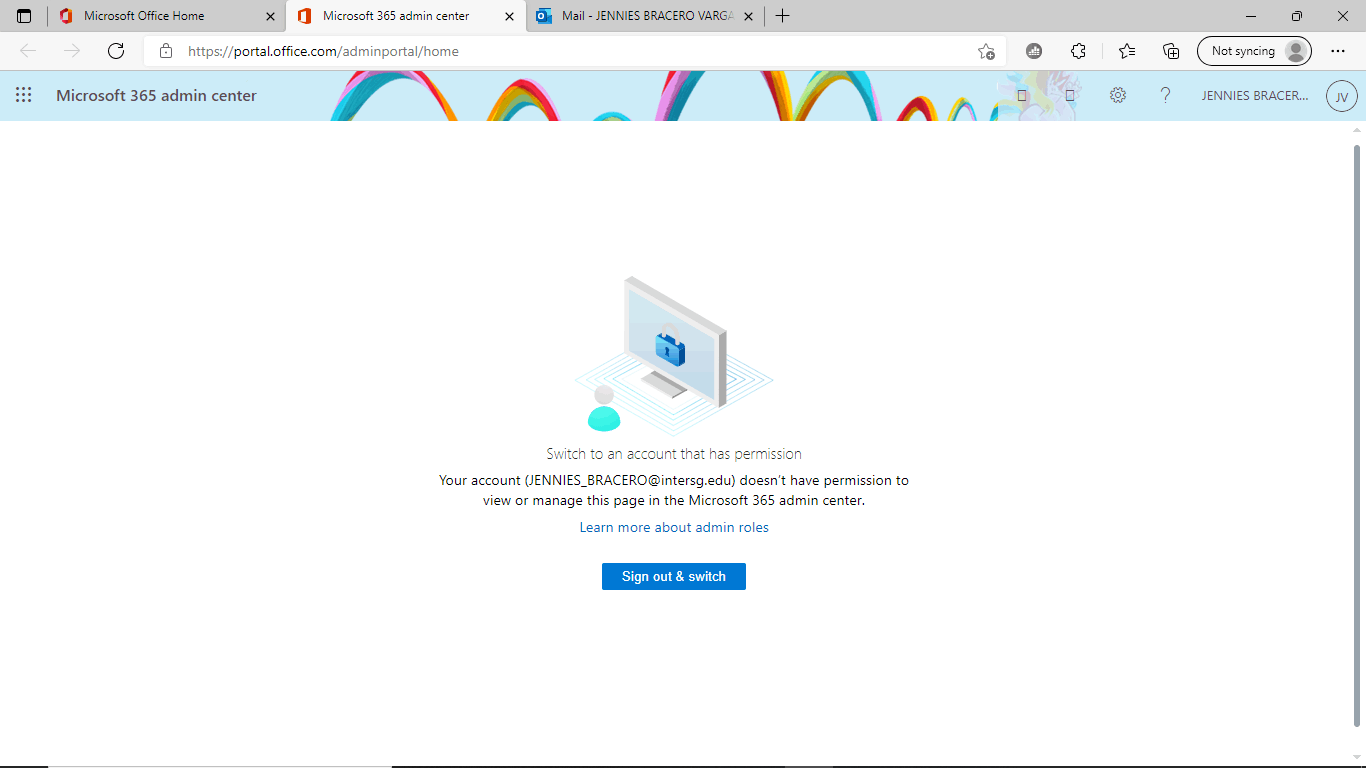Click the JV account avatar

(x=1341, y=96)
